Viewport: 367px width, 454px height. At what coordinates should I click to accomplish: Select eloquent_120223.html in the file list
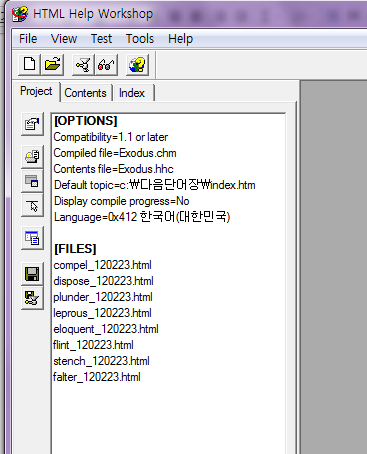pyautogui.click(x=106, y=329)
